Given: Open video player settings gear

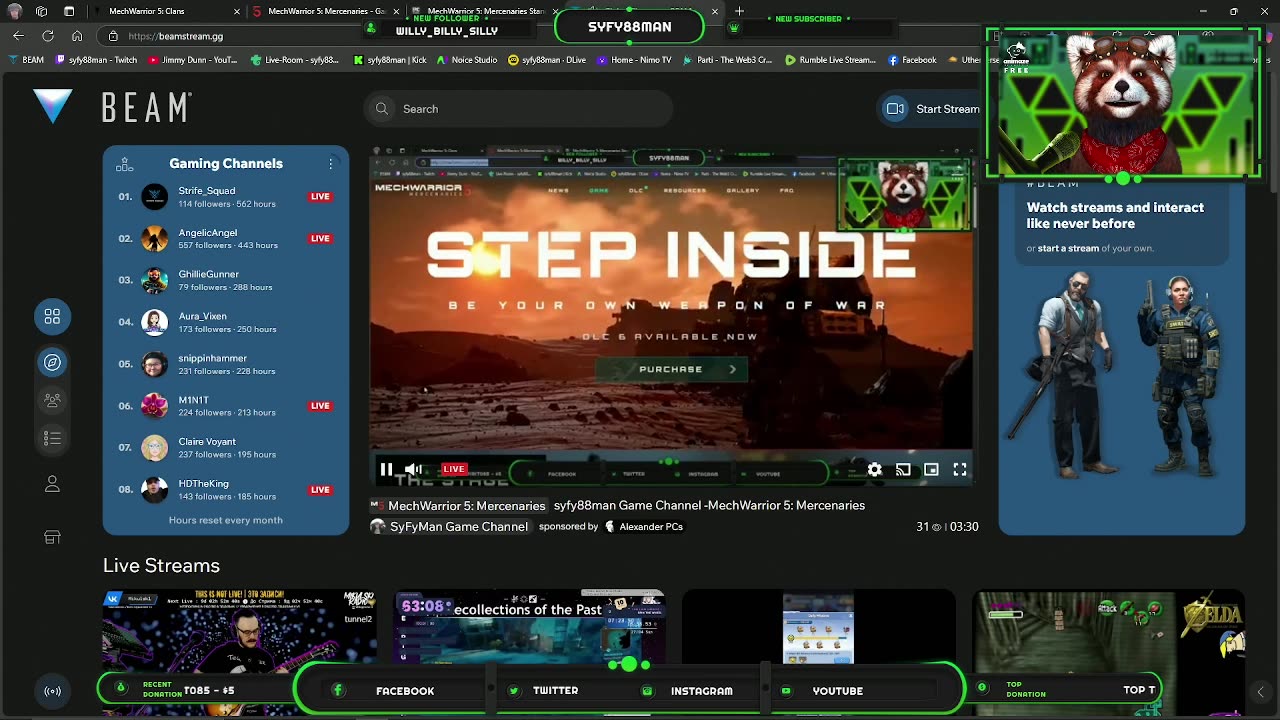Looking at the screenshot, I should pyautogui.click(x=875, y=469).
